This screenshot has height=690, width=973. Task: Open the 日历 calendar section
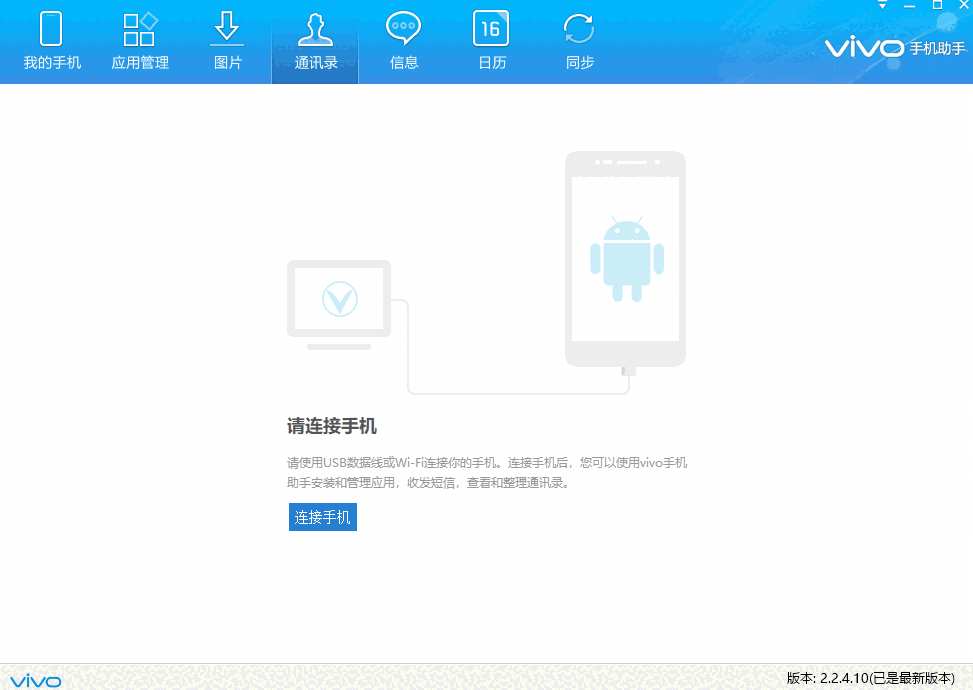click(x=491, y=40)
